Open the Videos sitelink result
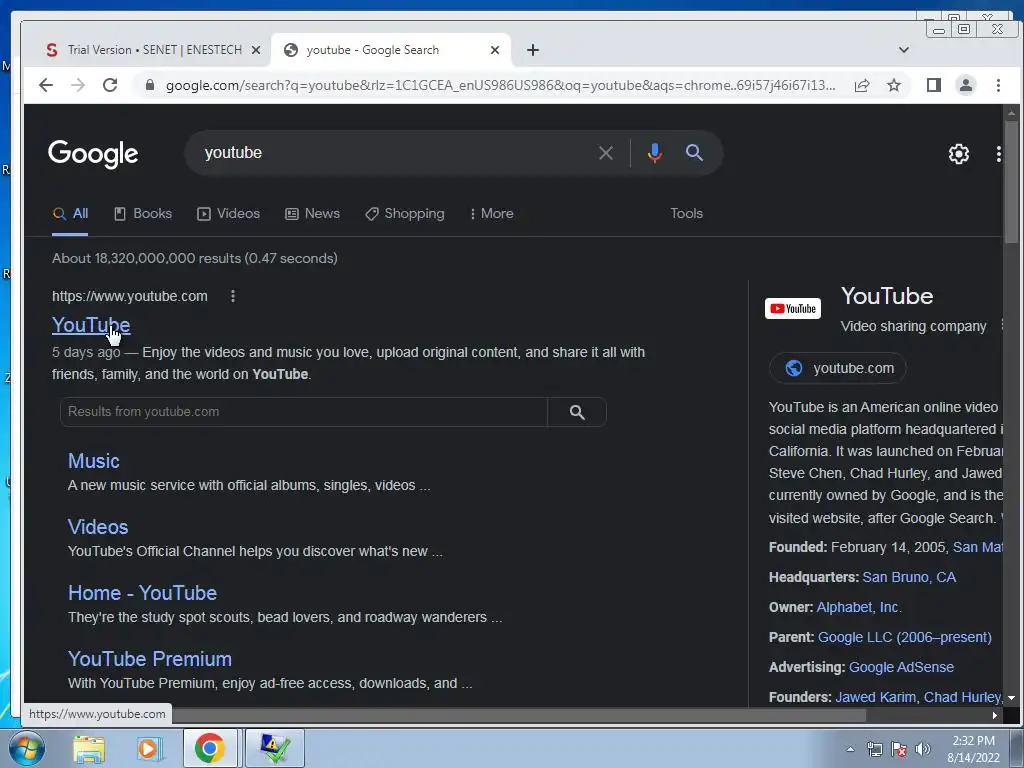The image size is (1024, 768). tap(98, 527)
